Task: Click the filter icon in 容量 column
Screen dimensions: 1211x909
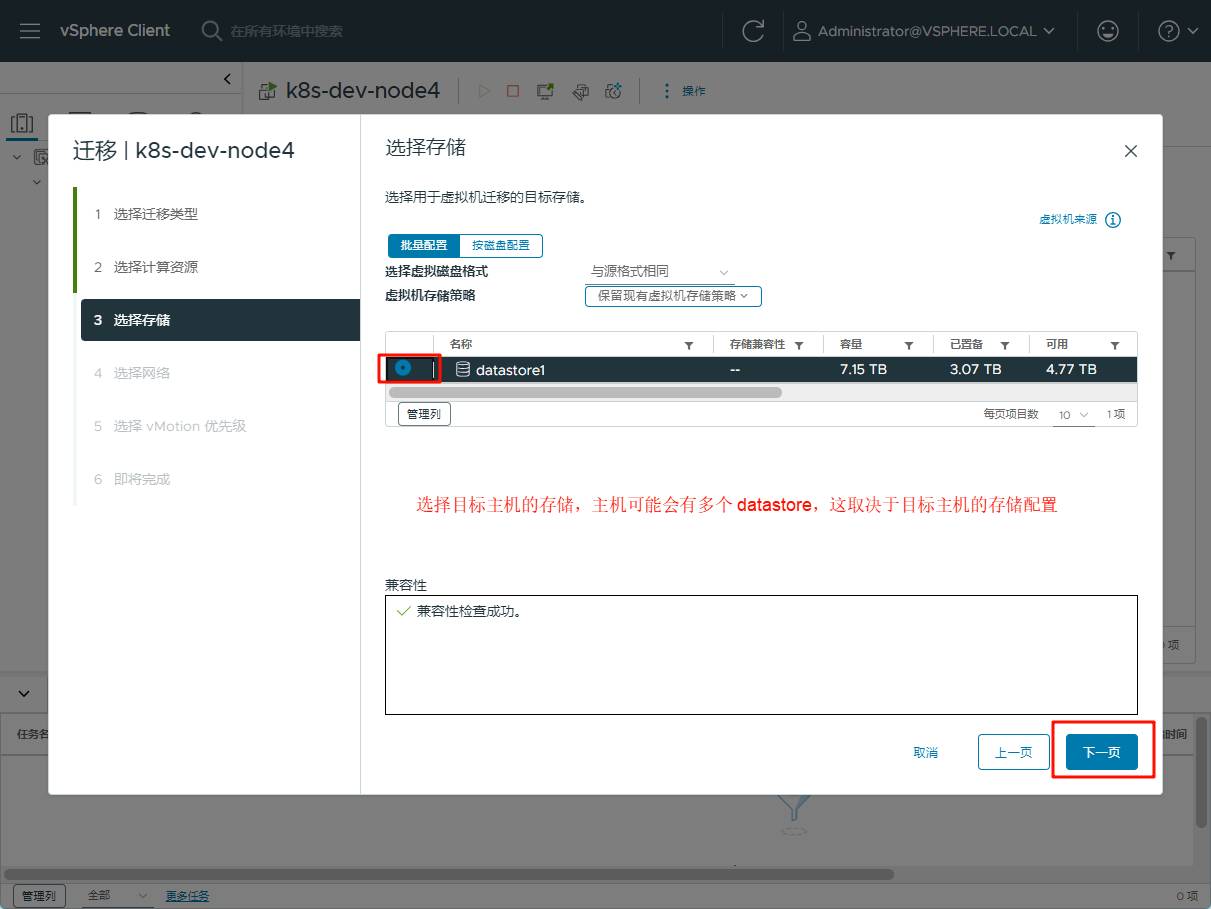Action: (908, 345)
